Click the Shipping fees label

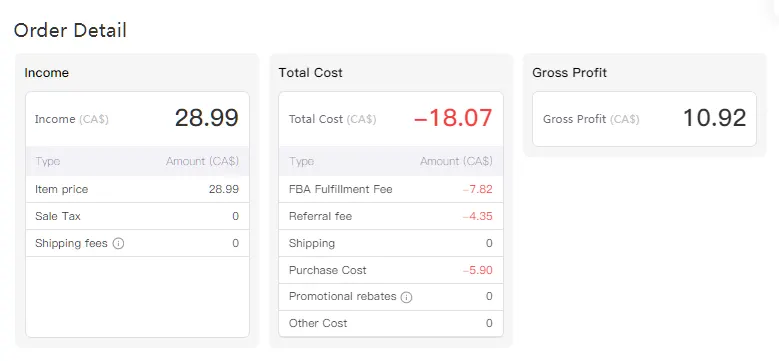(x=71, y=243)
